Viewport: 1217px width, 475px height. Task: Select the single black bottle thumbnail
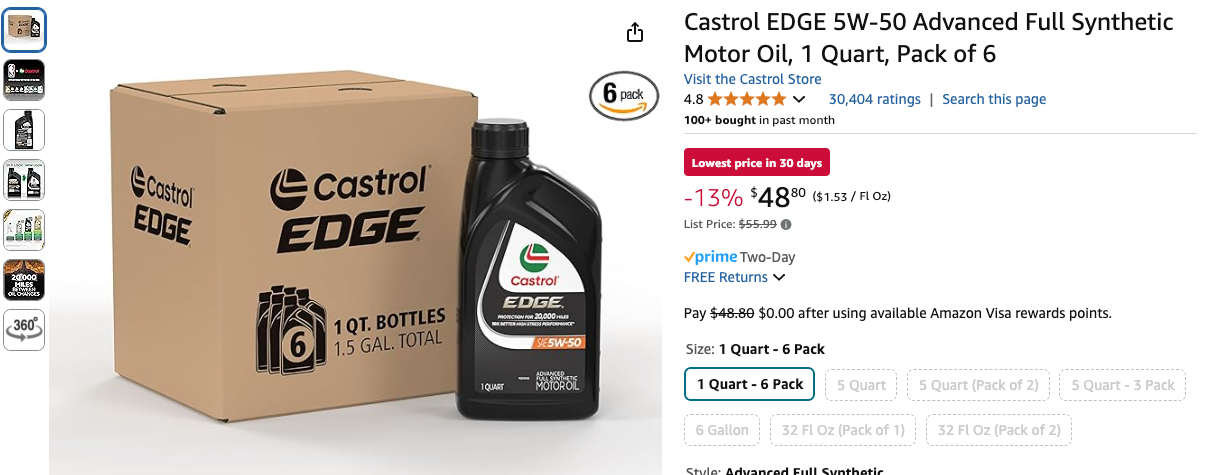(x=24, y=130)
